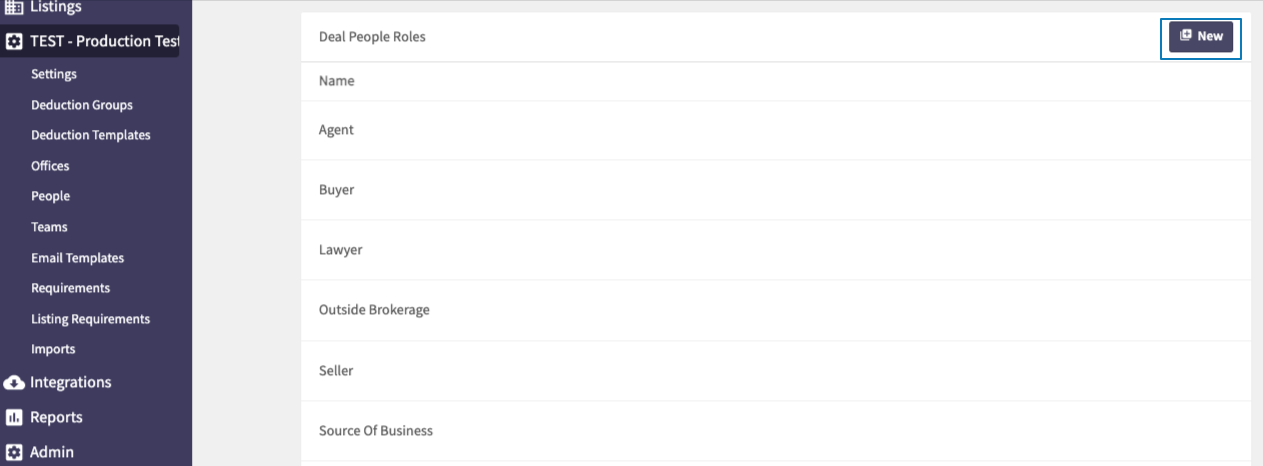
Task: Click the Name column header
Action: (x=337, y=81)
